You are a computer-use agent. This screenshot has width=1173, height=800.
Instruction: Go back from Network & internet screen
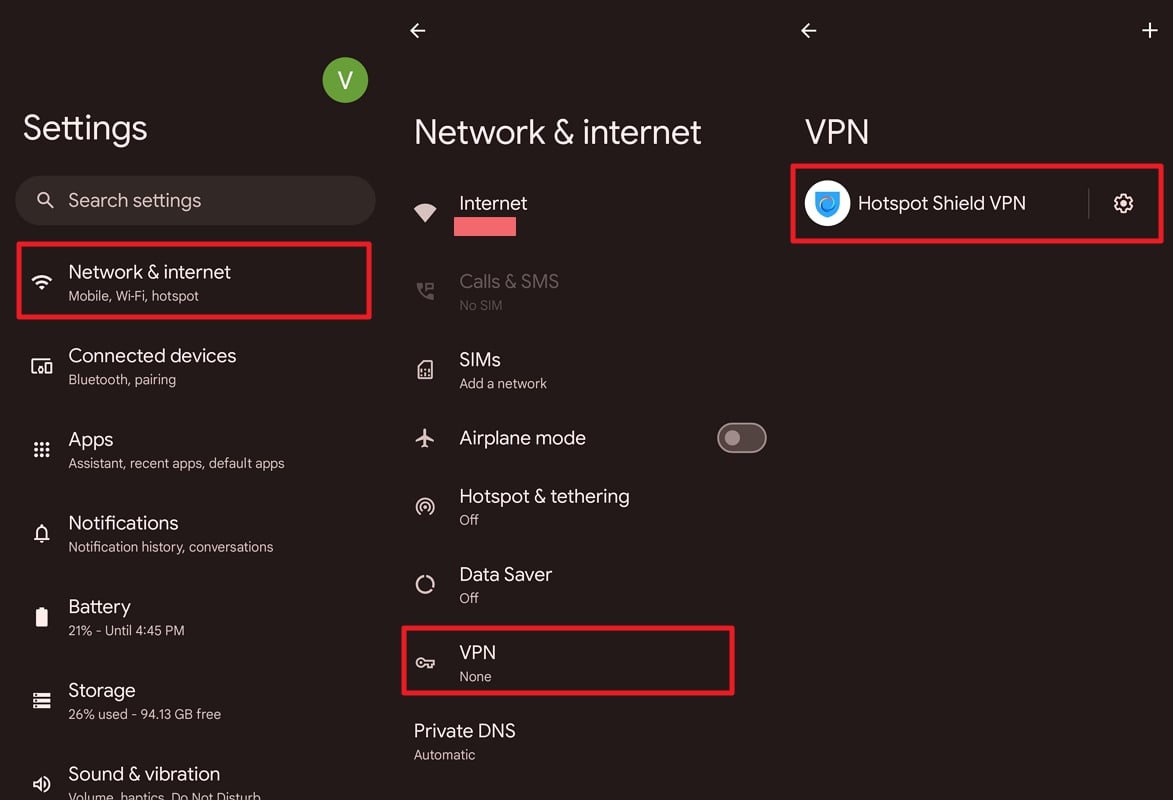[417, 30]
